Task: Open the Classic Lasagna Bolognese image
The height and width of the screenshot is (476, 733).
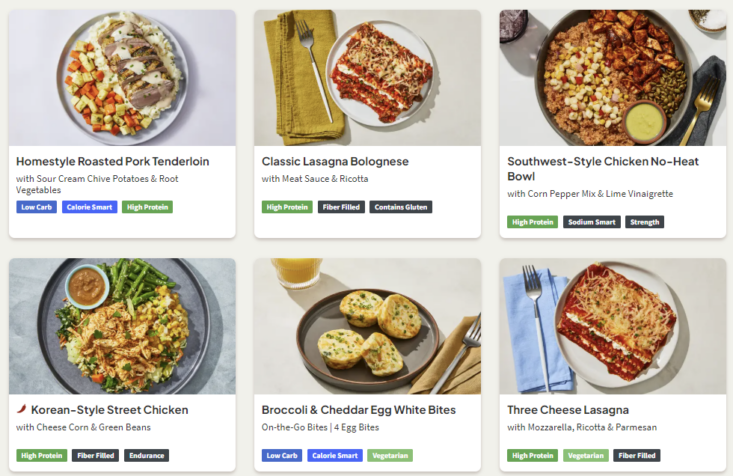Action: [x=367, y=78]
